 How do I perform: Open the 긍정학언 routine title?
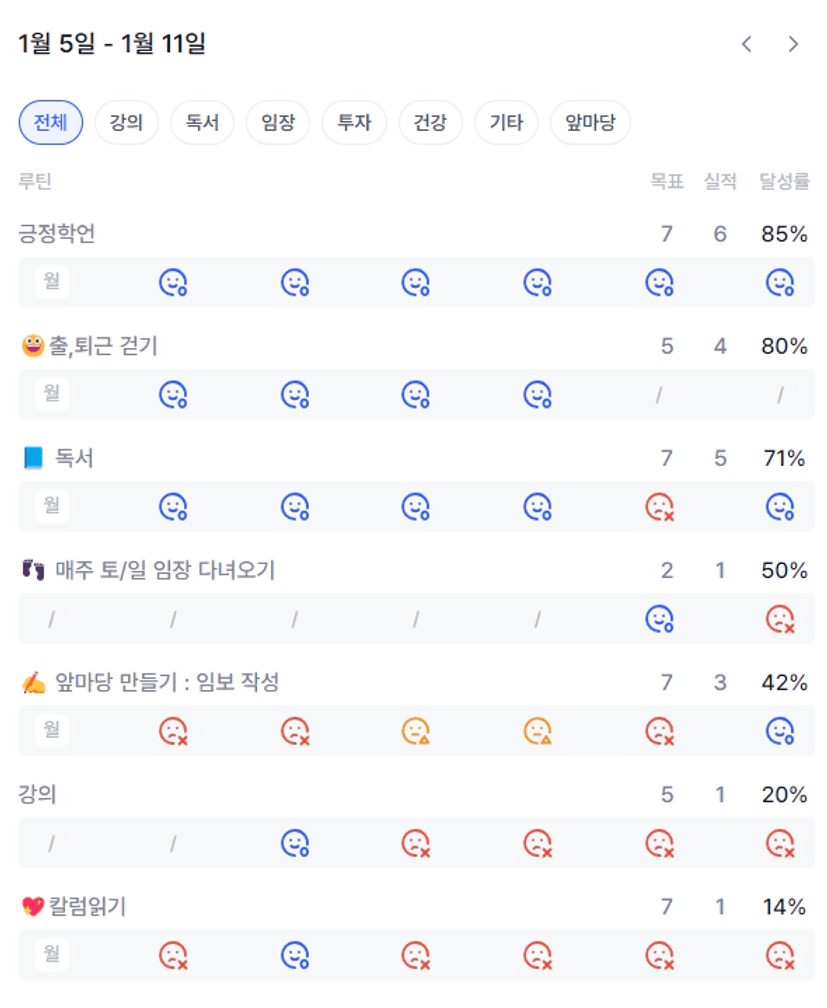[x=57, y=234]
